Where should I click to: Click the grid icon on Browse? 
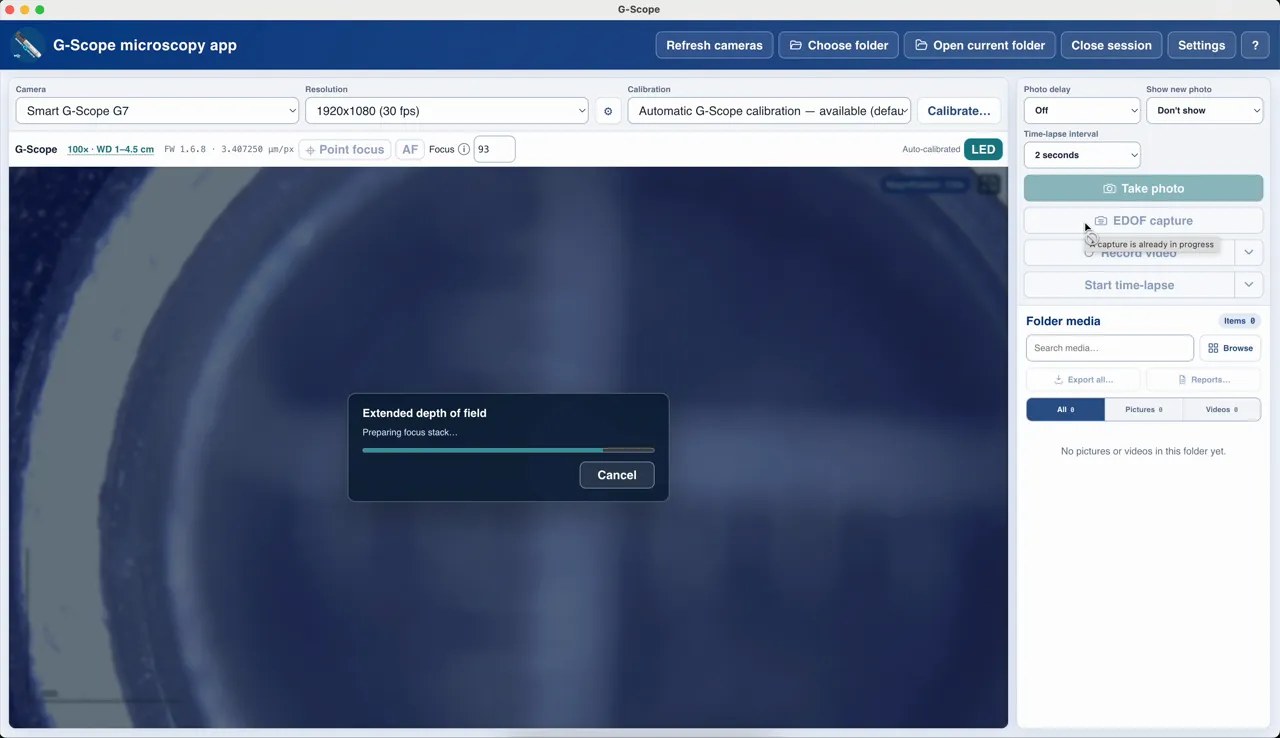click(1213, 348)
